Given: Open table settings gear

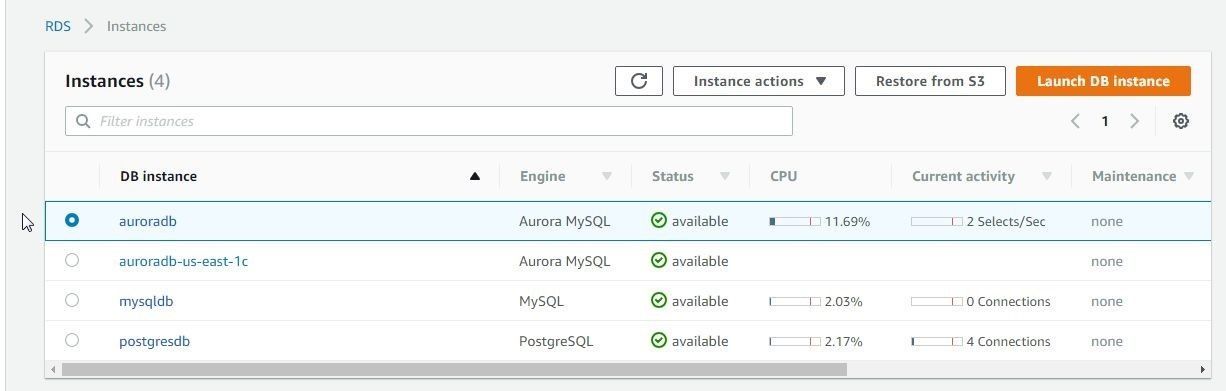Looking at the screenshot, I should pyautogui.click(x=1181, y=121).
